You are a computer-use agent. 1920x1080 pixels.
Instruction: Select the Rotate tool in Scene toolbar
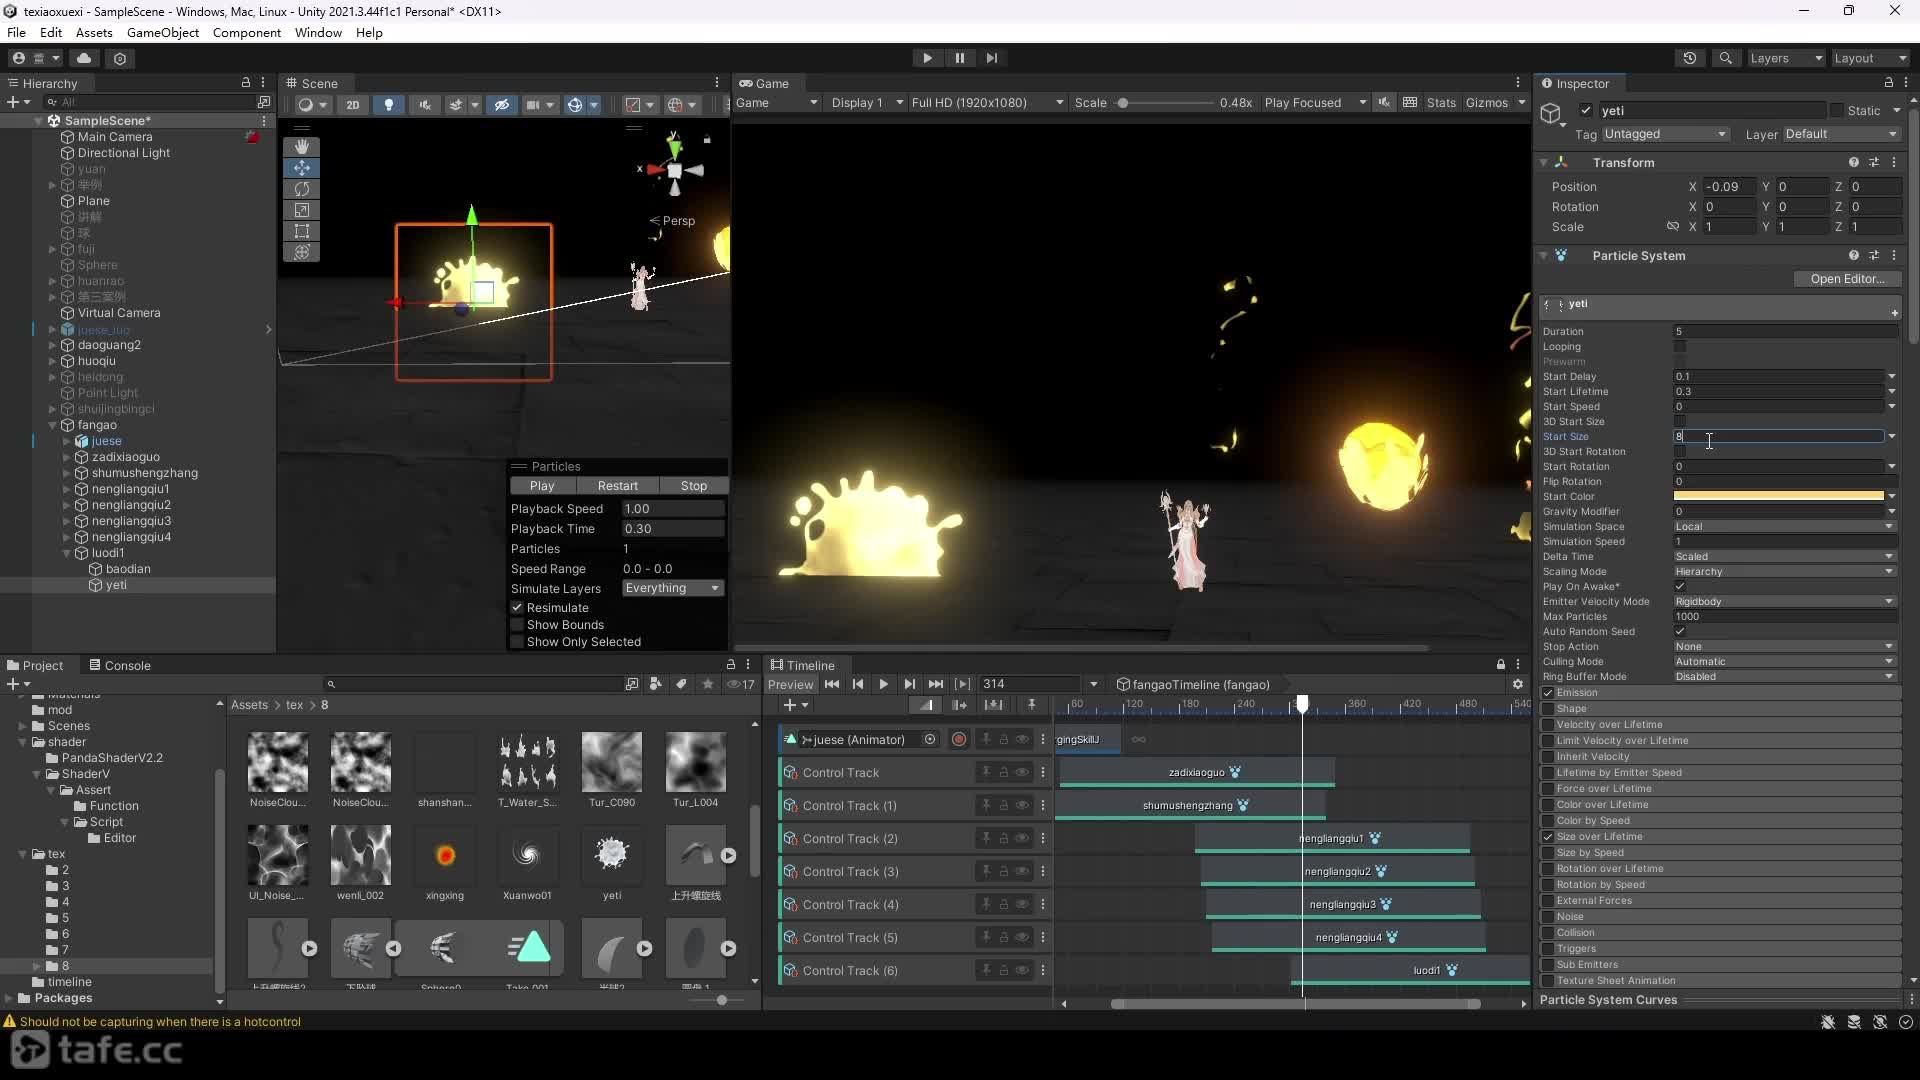(301, 189)
